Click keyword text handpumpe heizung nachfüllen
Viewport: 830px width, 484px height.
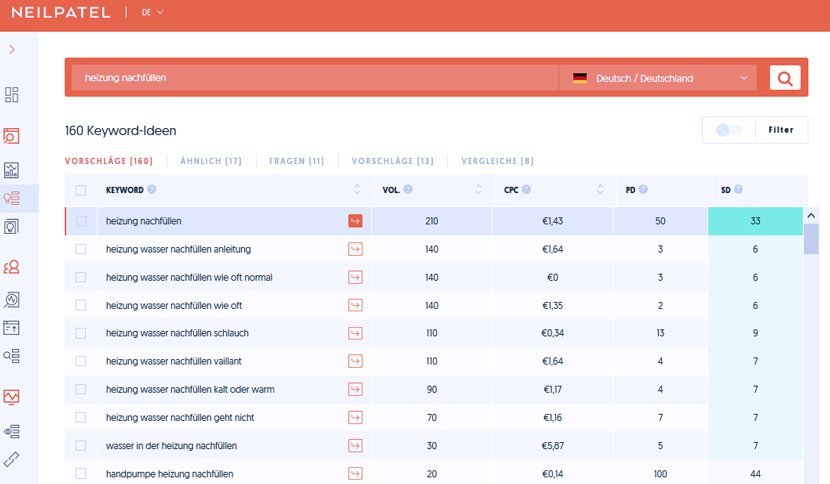[169, 474]
